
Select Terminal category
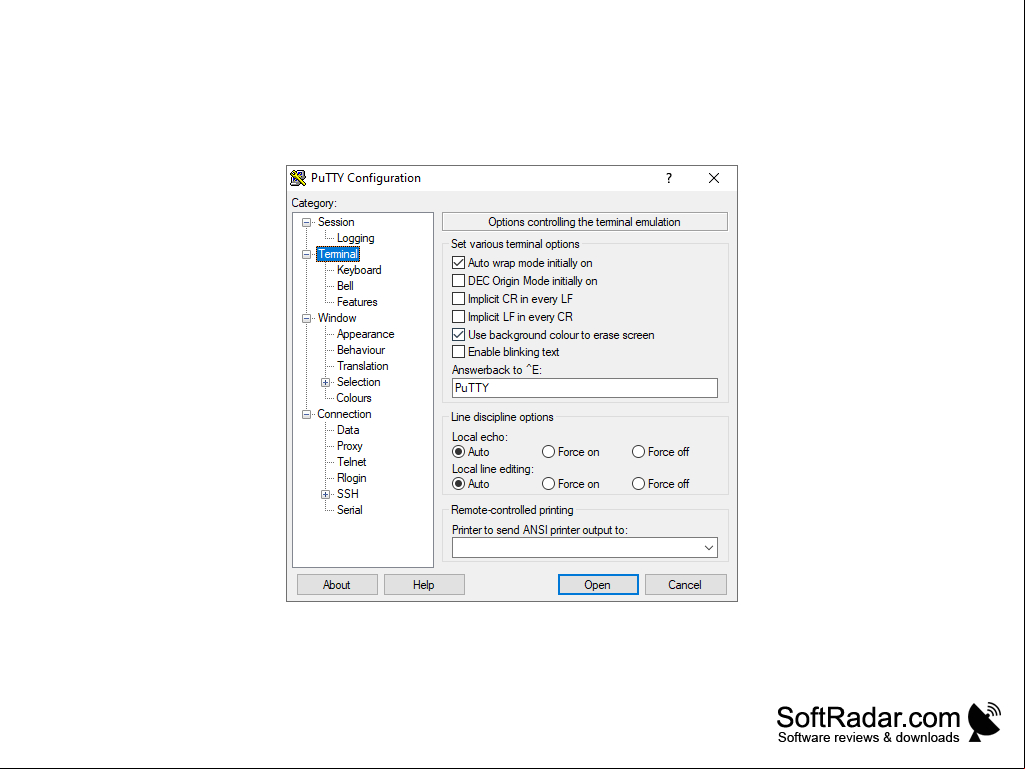tap(338, 254)
